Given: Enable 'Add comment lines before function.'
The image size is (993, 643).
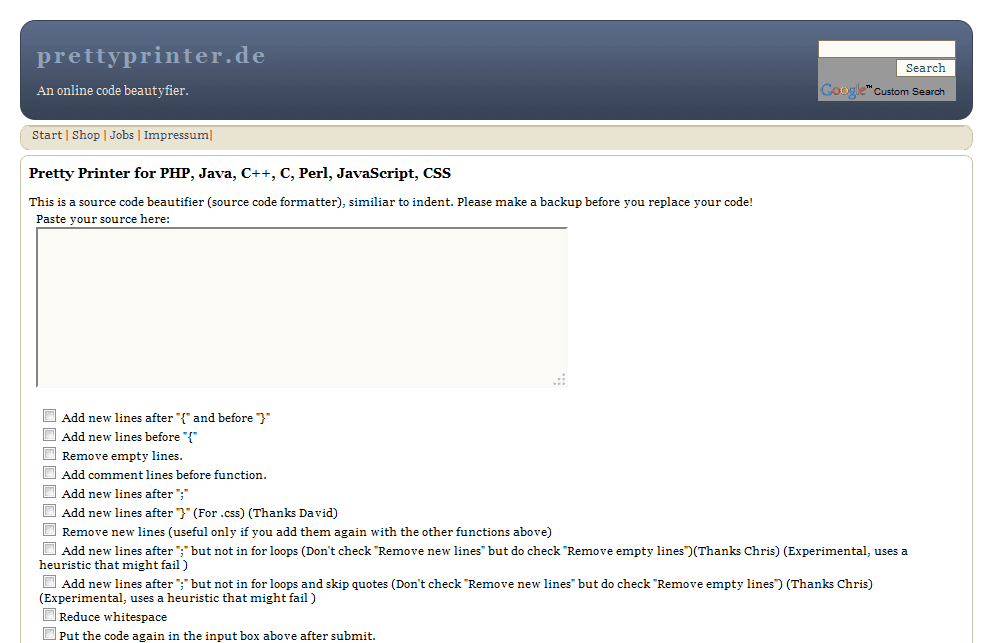Looking at the screenshot, I should [49, 473].
